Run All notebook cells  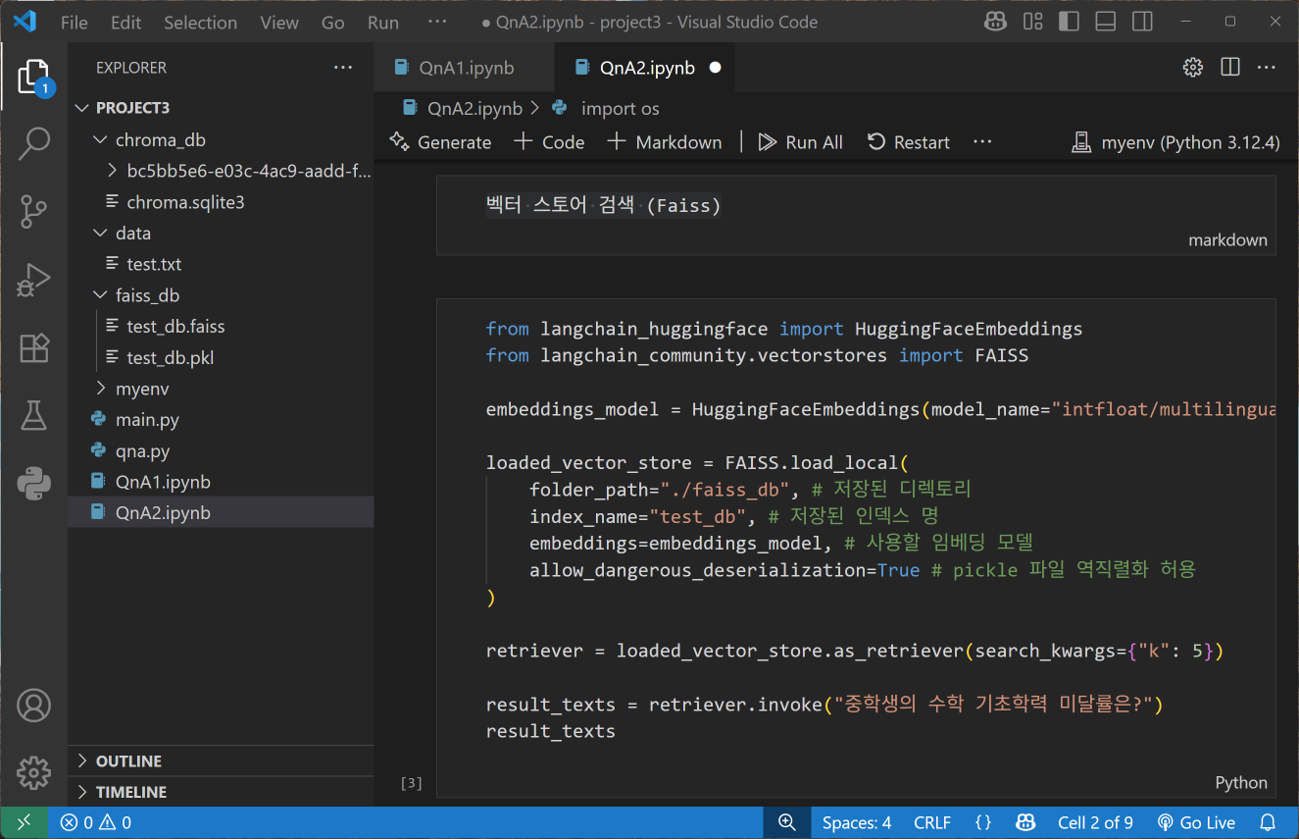click(x=800, y=142)
